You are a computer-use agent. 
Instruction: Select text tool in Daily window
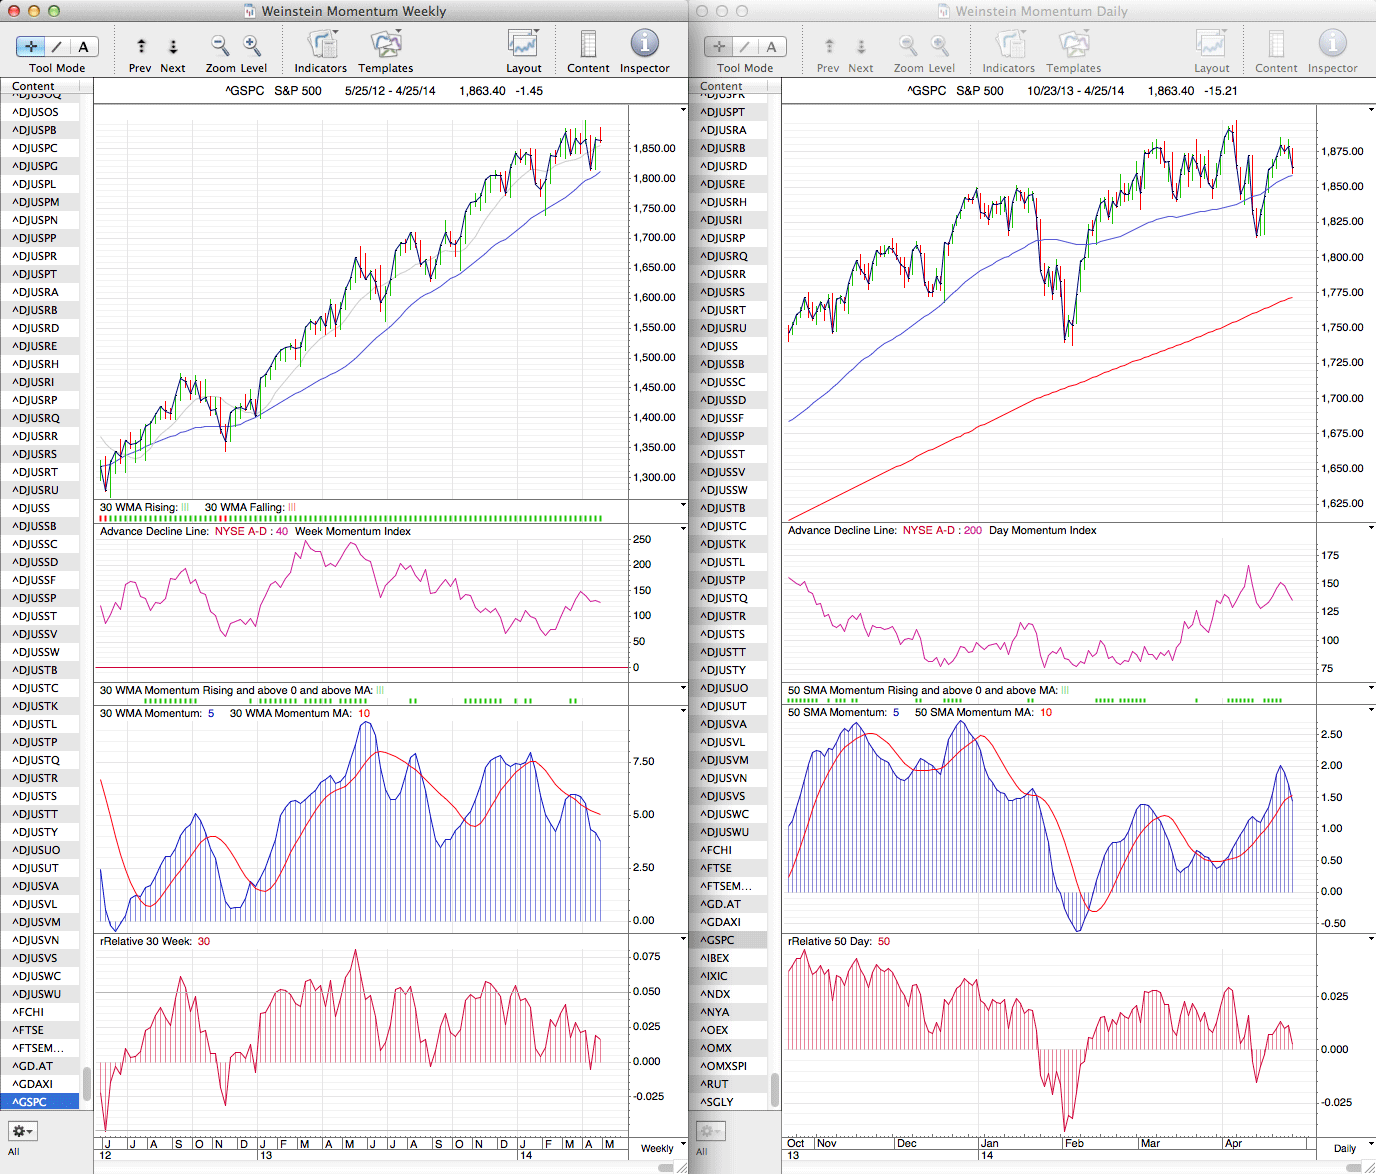[772, 46]
